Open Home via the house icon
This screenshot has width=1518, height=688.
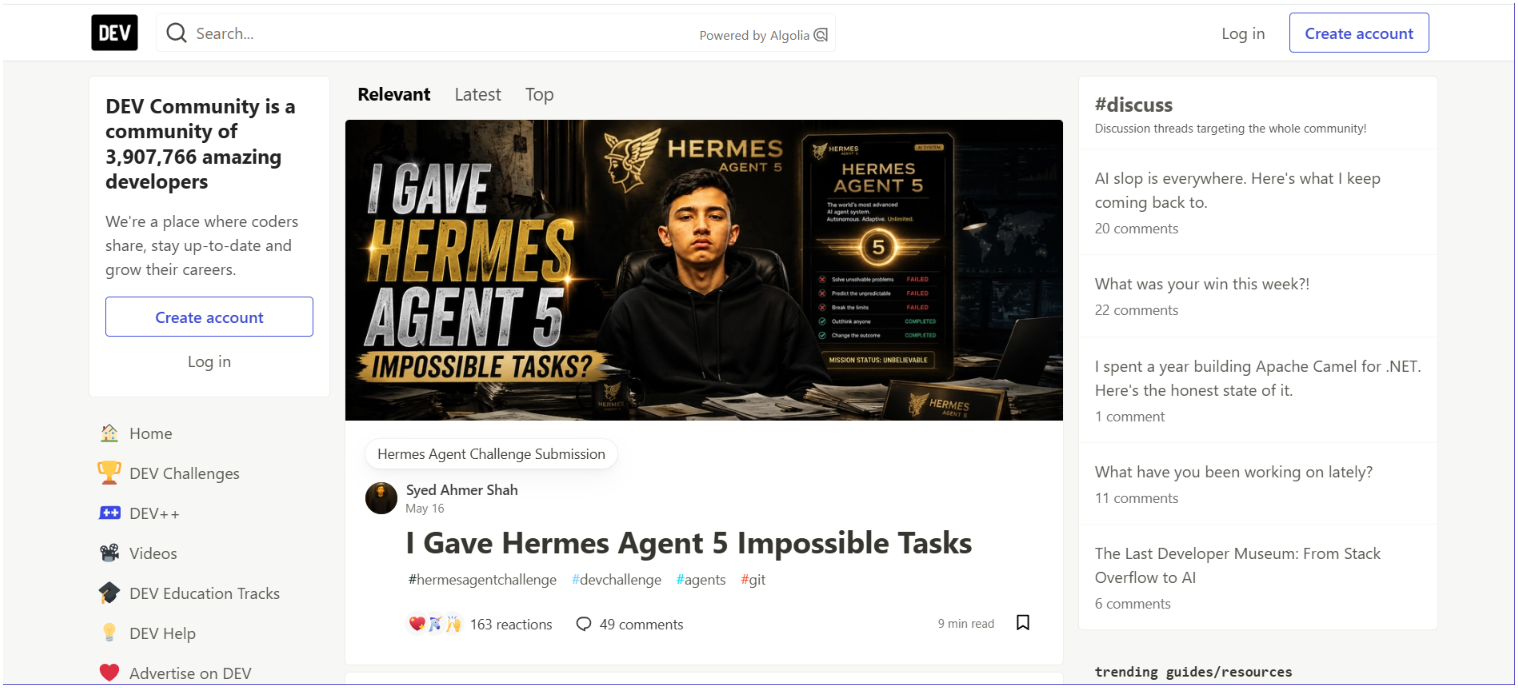109,433
